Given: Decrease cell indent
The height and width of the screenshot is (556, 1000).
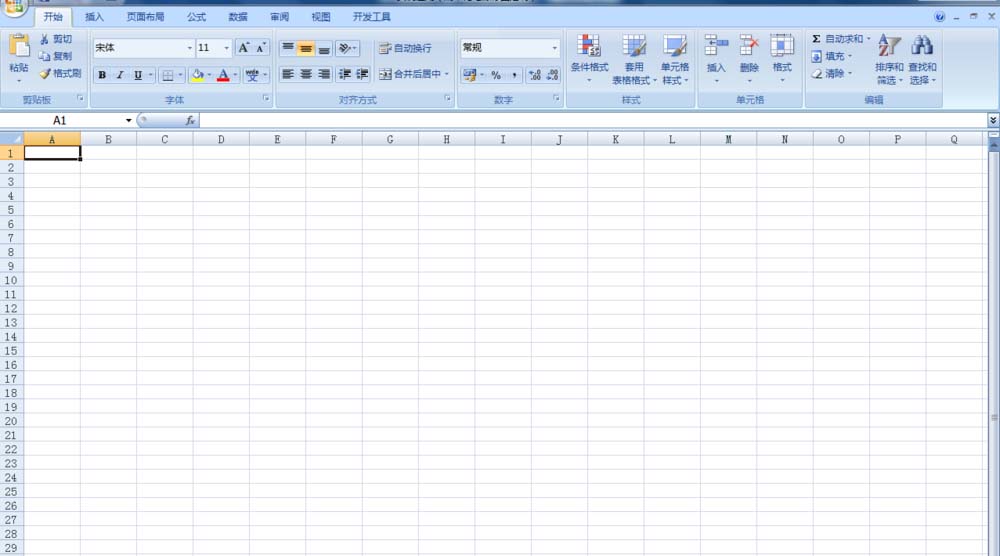Looking at the screenshot, I should 344,75.
